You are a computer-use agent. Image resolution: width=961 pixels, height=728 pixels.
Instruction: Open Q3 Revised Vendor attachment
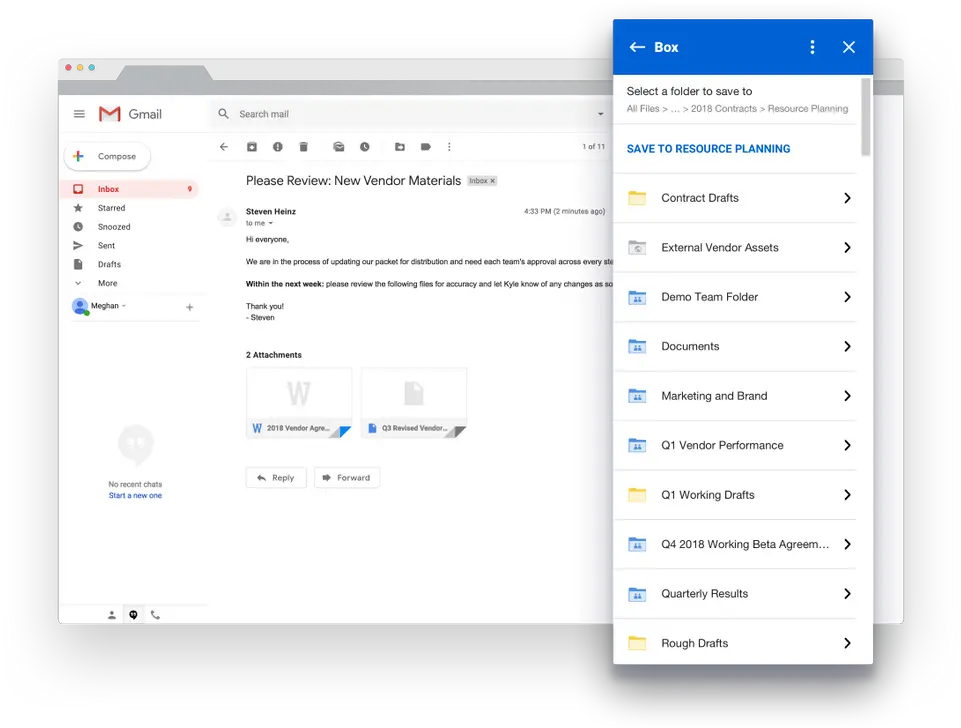414,403
